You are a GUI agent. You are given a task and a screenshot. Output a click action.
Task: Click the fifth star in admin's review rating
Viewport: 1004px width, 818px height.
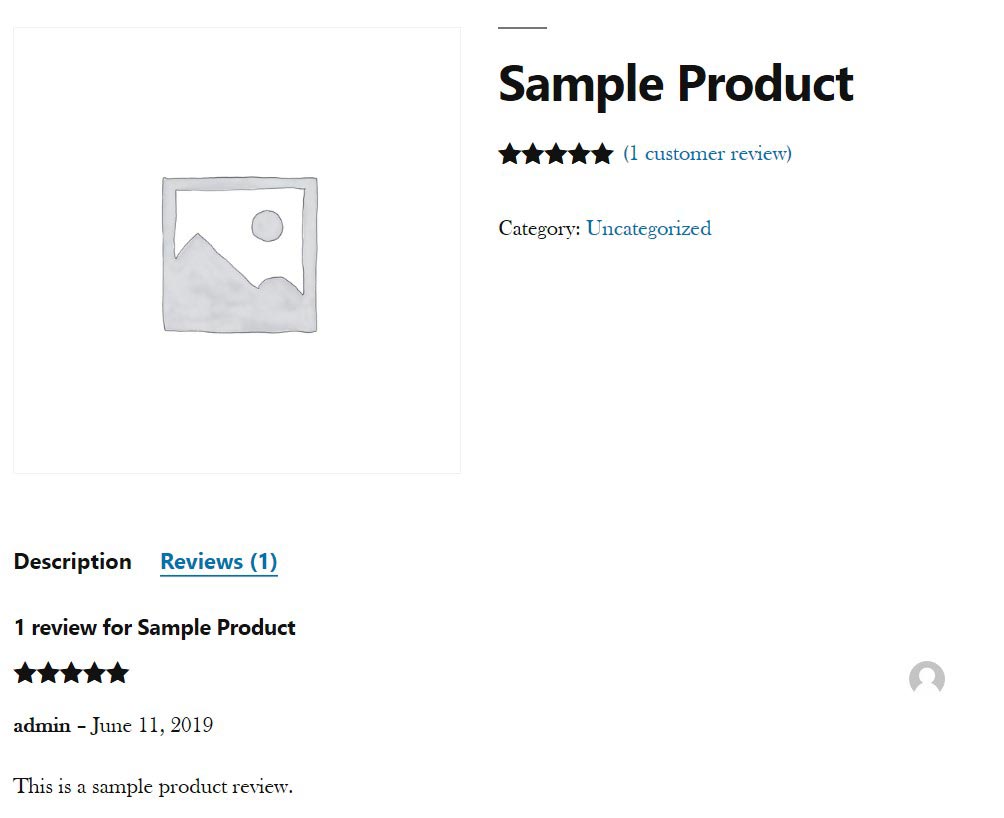point(118,673)
